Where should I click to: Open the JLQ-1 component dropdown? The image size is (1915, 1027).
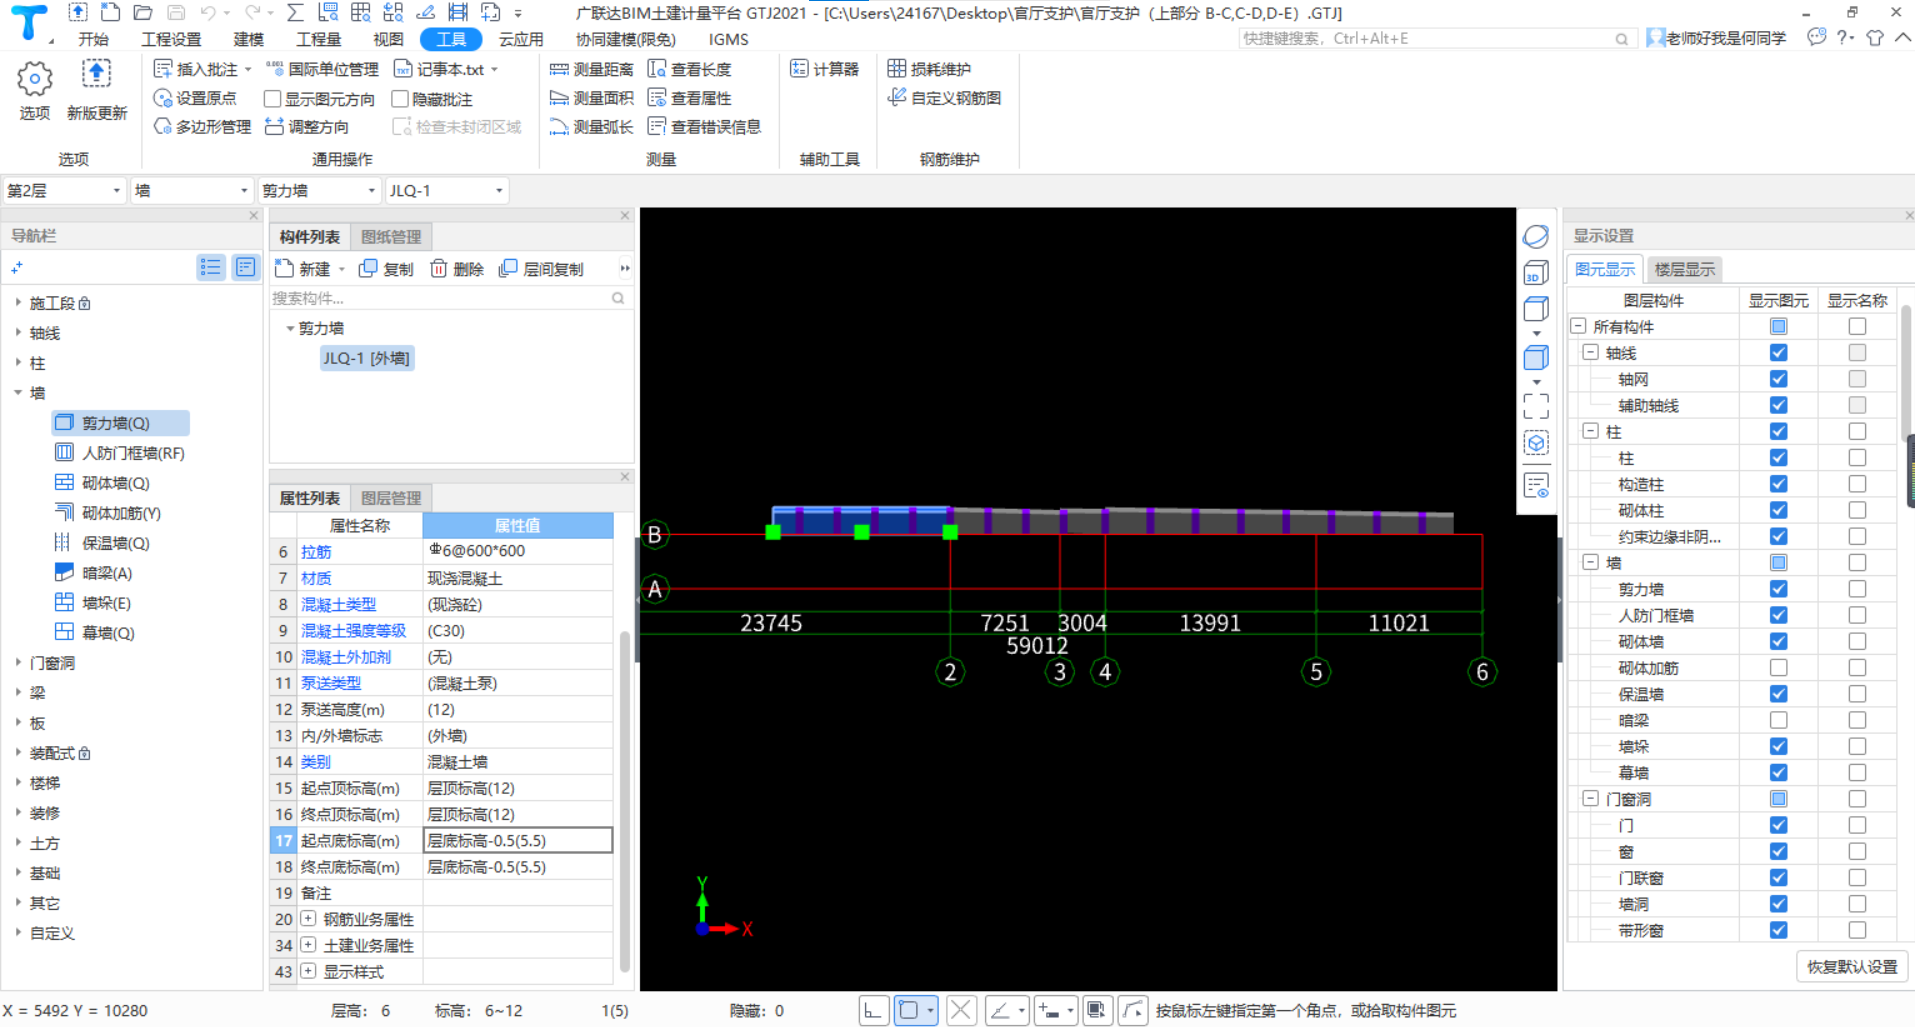click(446, 190)
